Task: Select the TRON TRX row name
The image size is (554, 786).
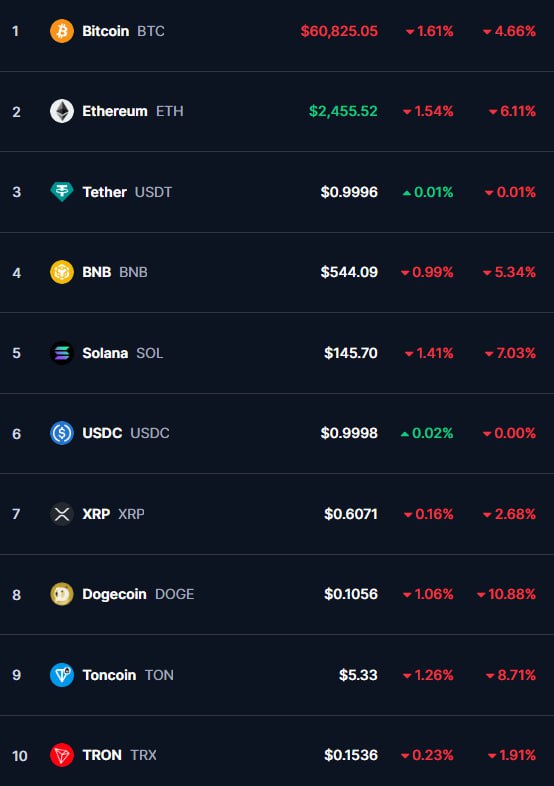Action: [119, 755]
